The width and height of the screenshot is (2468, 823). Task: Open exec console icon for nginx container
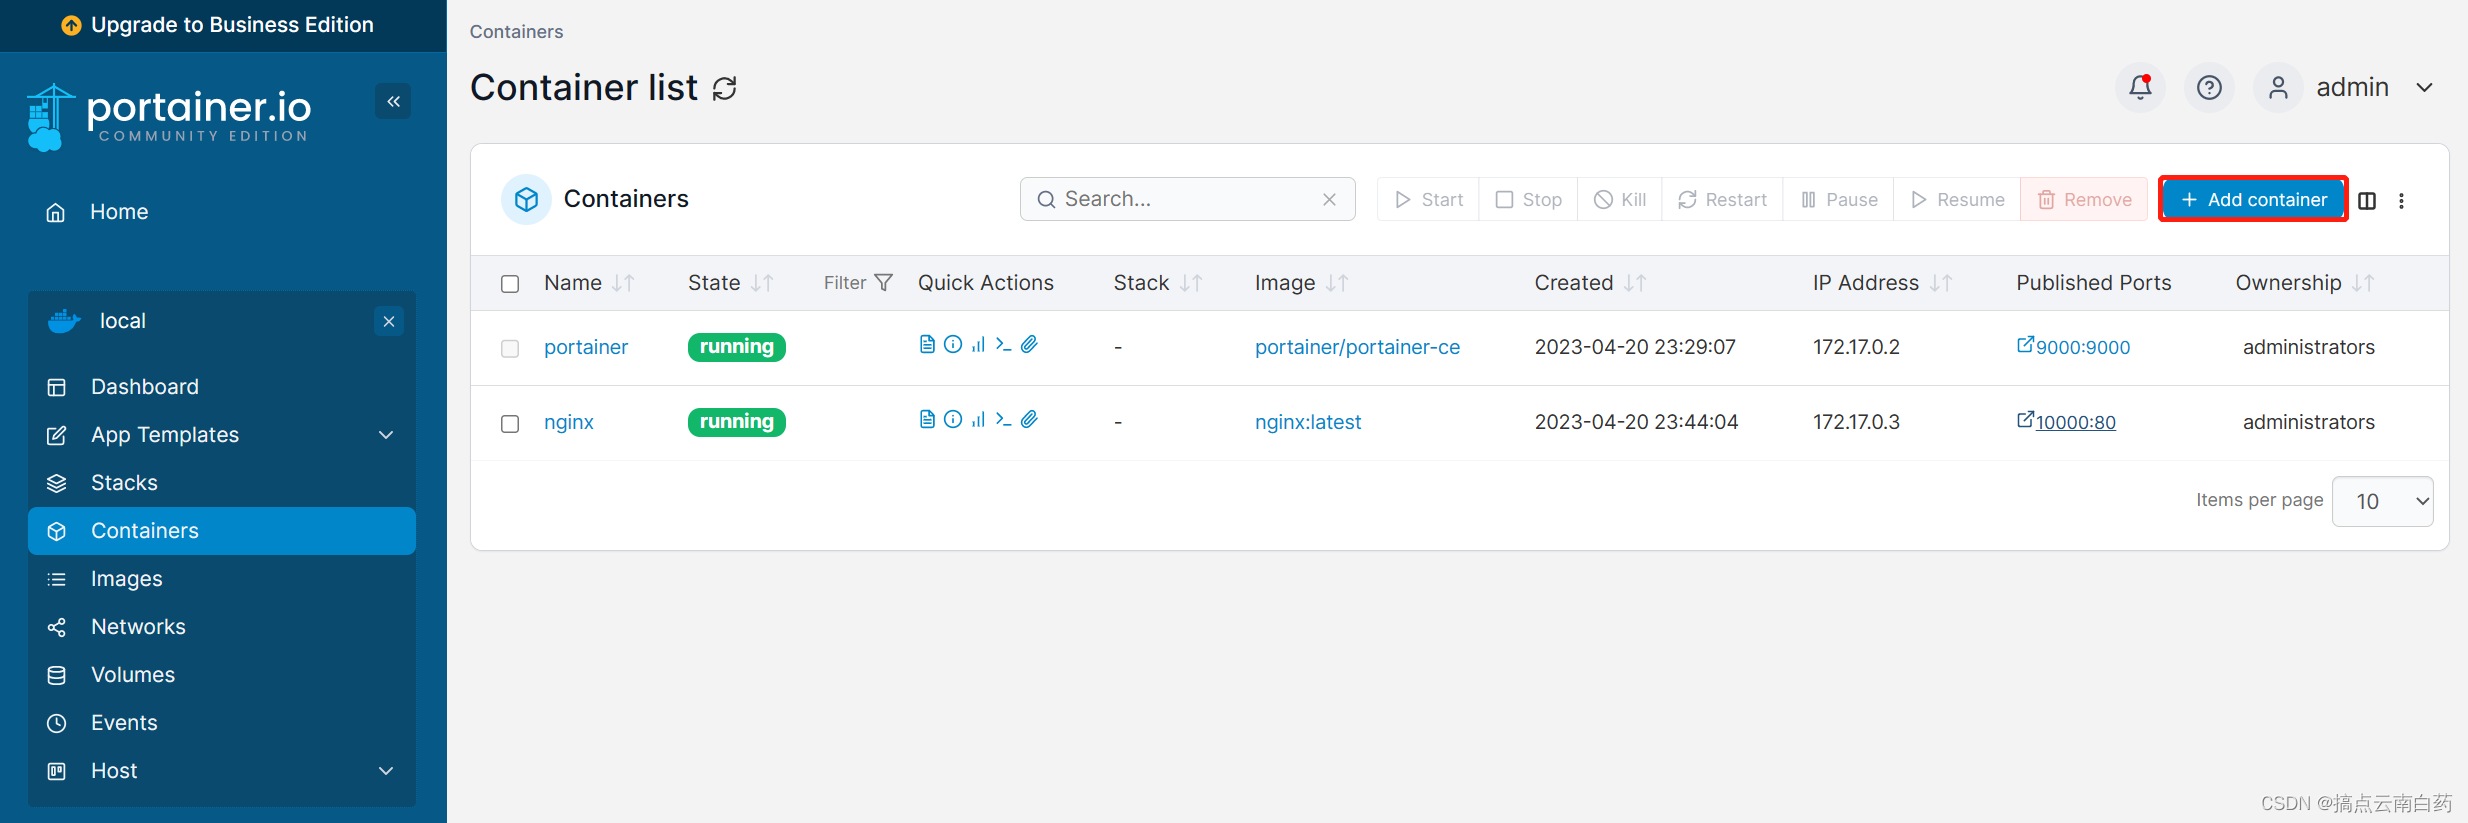point(1003,420)
